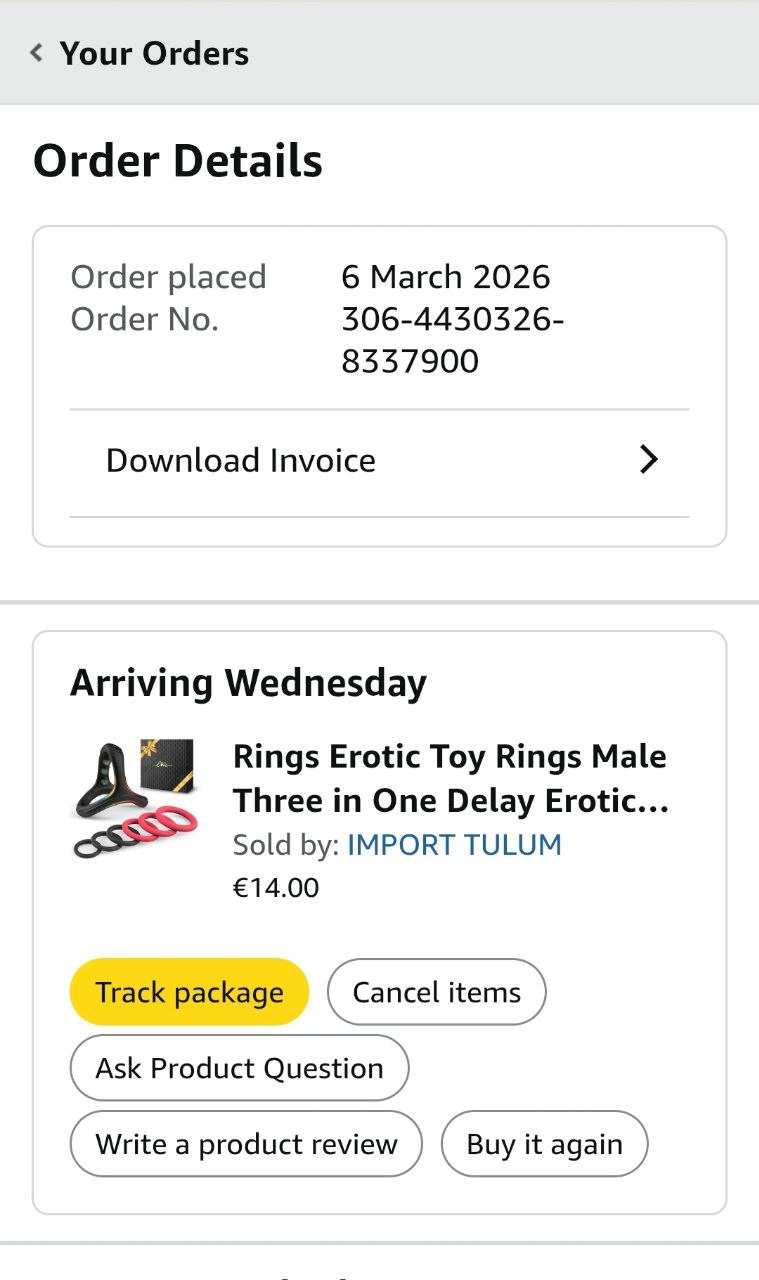Click the 6 March 2026 date
The height and width of the screenshot is (1280, 759).
click(446, 277)
